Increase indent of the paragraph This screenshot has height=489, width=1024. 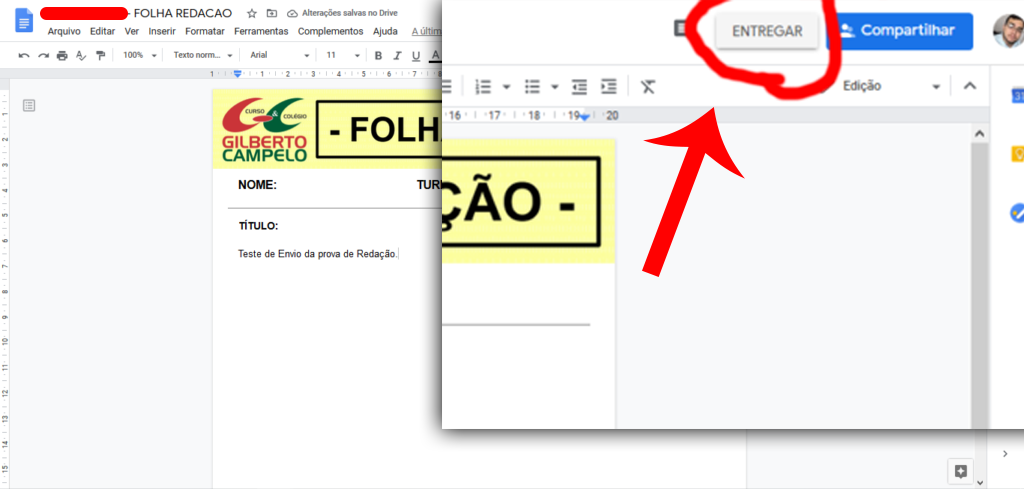coord(608,86)
